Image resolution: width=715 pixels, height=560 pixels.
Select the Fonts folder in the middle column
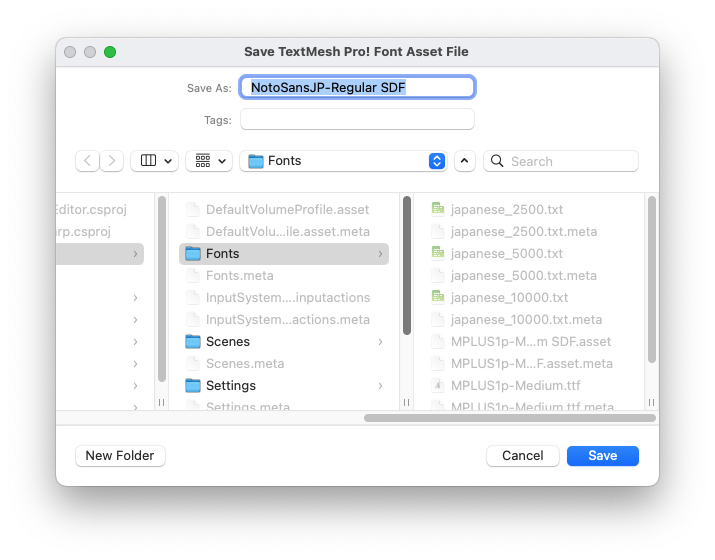tap(222, 254)
